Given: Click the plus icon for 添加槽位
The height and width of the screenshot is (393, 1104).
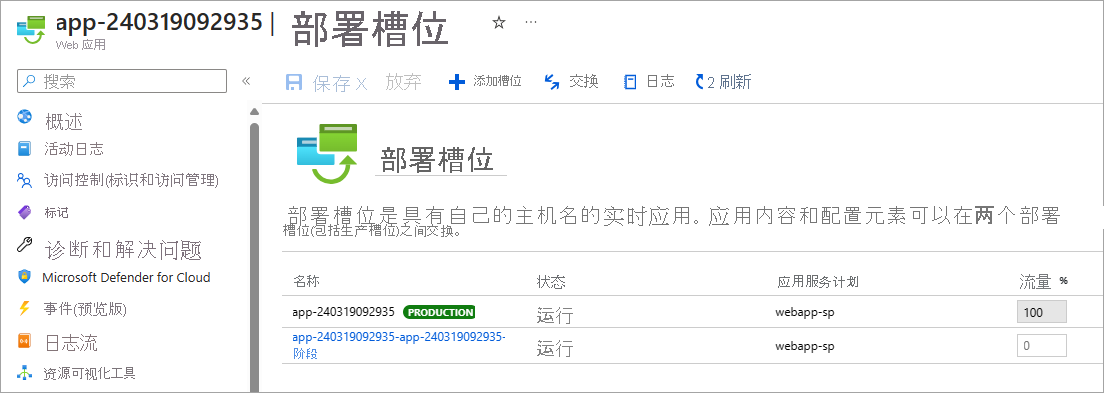Looking at the screenshot, I should pos(457,82).
